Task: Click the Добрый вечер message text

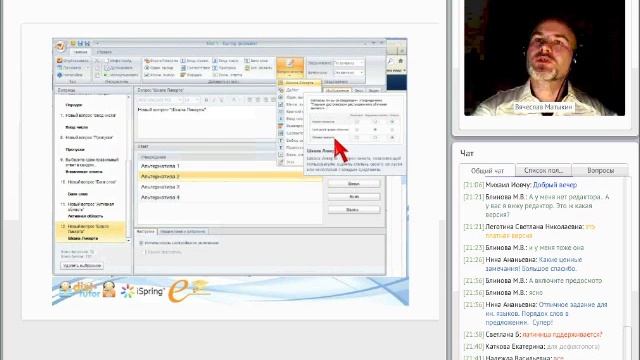Action: point(555,185)
